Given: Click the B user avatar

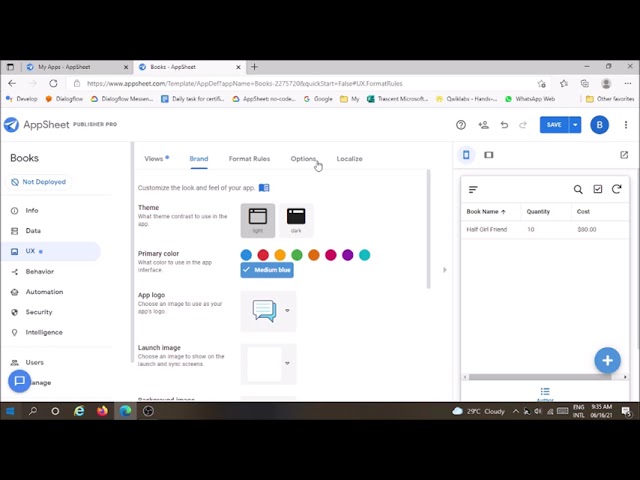Looking at the screenshot, I should (599, 125).
